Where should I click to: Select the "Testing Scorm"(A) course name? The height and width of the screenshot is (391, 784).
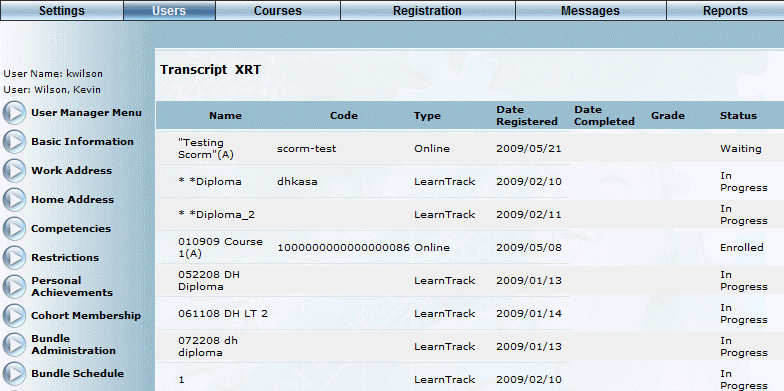pos(206,149)
